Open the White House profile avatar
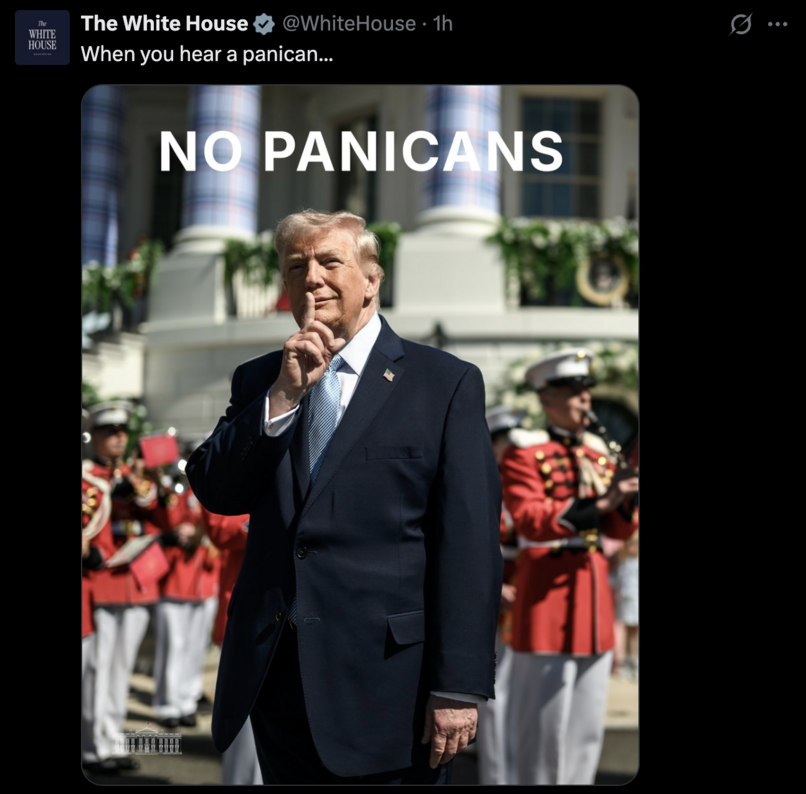The image size is (806, 794). pyautogui.click(x=42, y=38)
